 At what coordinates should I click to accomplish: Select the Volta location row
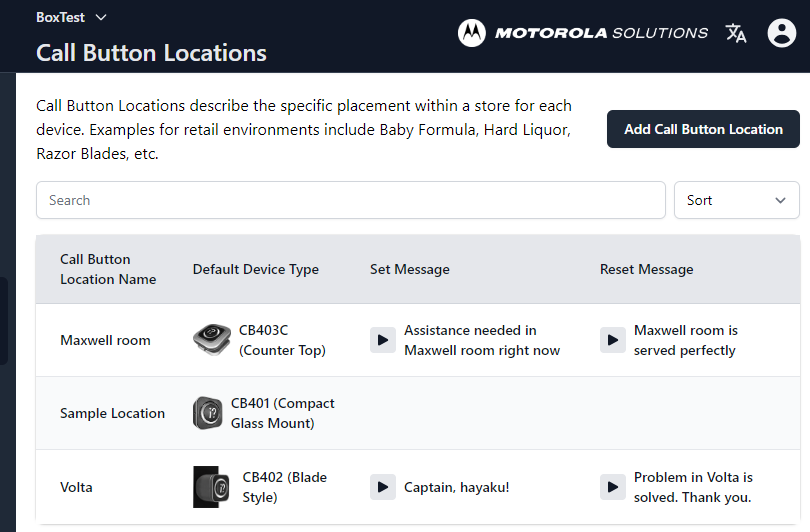pos(76,487)
